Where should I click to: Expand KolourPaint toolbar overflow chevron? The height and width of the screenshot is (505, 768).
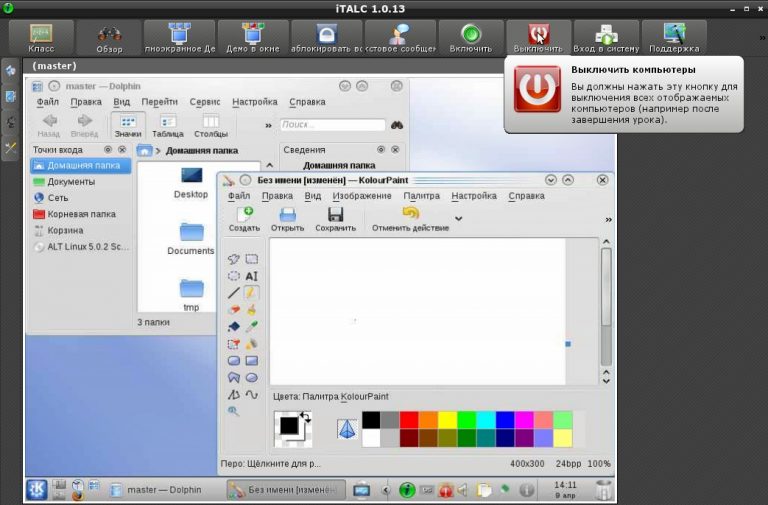608,220
